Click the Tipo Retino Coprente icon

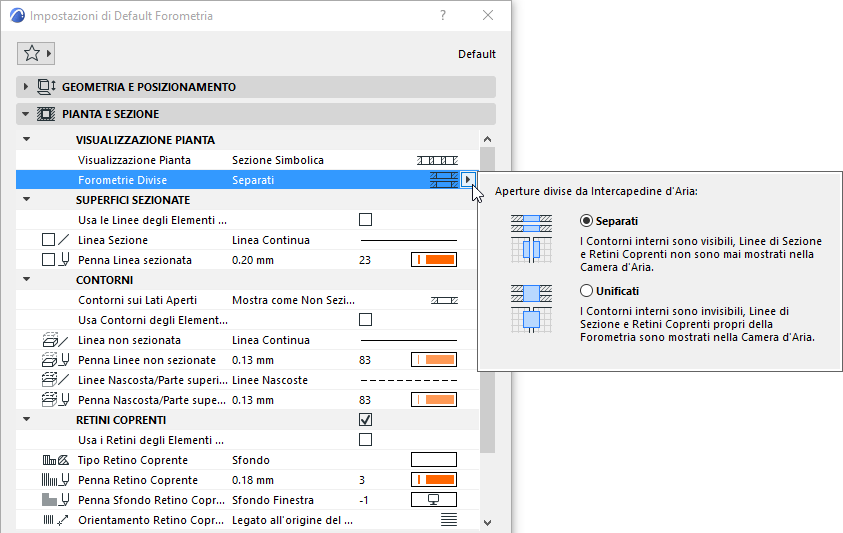click(56, 460)
